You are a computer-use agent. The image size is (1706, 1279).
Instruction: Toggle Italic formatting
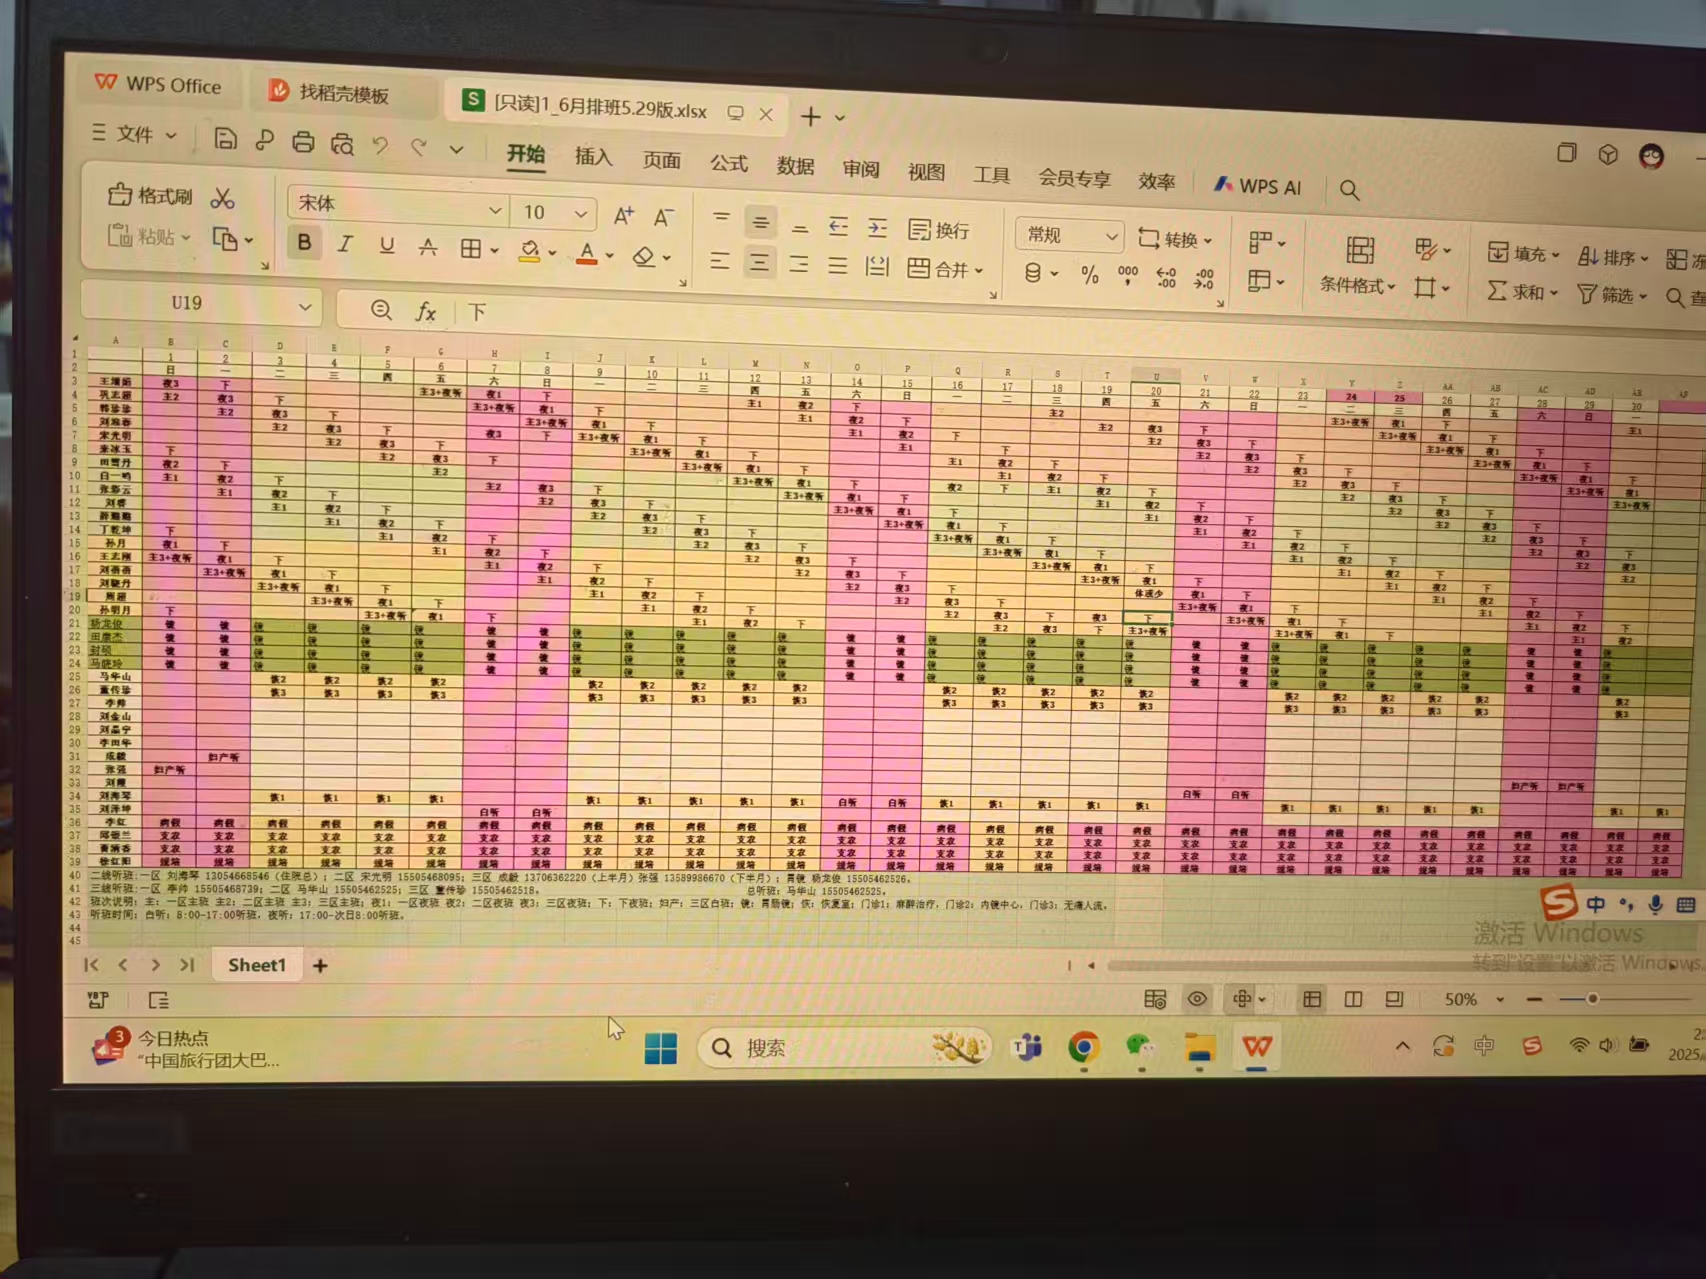click(345, 244)
